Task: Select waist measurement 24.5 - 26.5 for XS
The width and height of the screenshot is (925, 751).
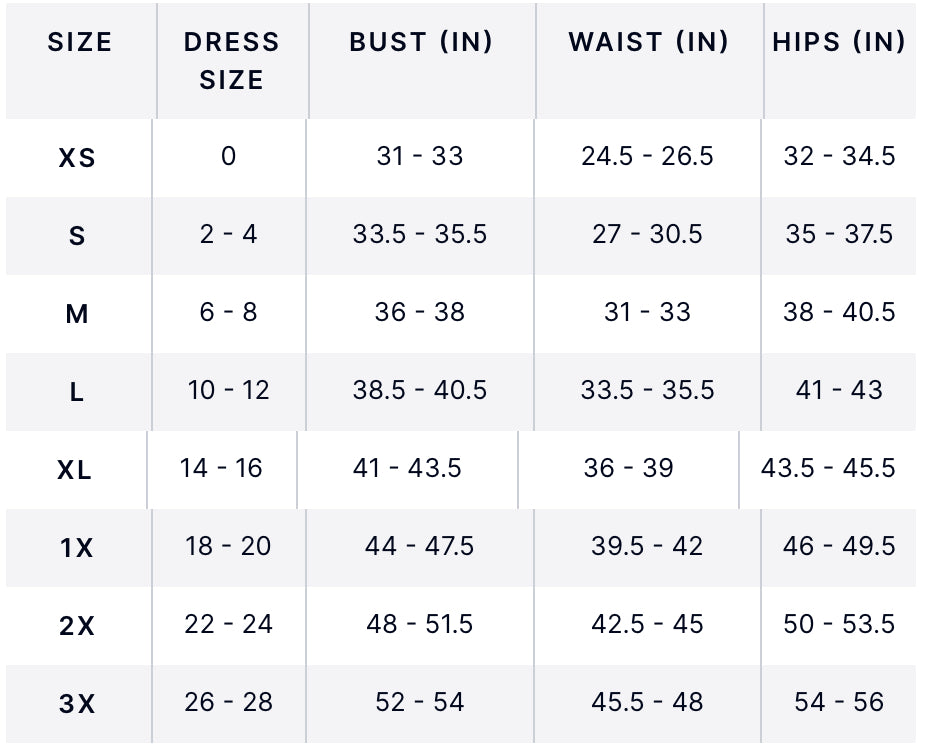Action: (647, 156)
